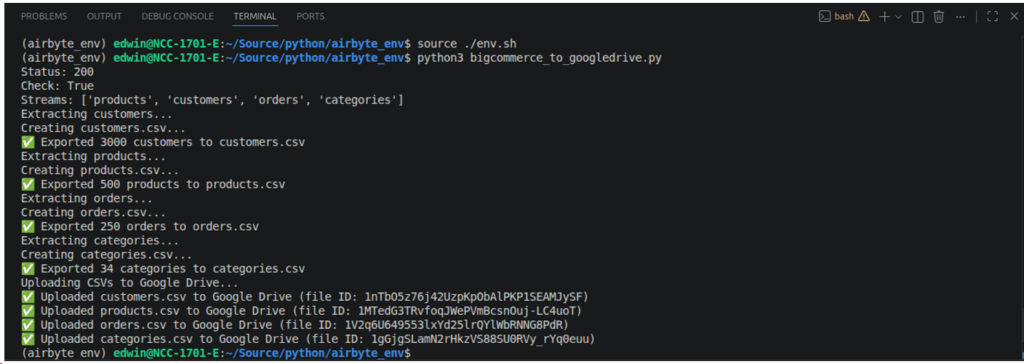Viewport: 1024px width, 364px height.
Task: Click 'Uploading CSVs to Google Drive...' line
Action: pyautogui.click(x=130, y=283)
